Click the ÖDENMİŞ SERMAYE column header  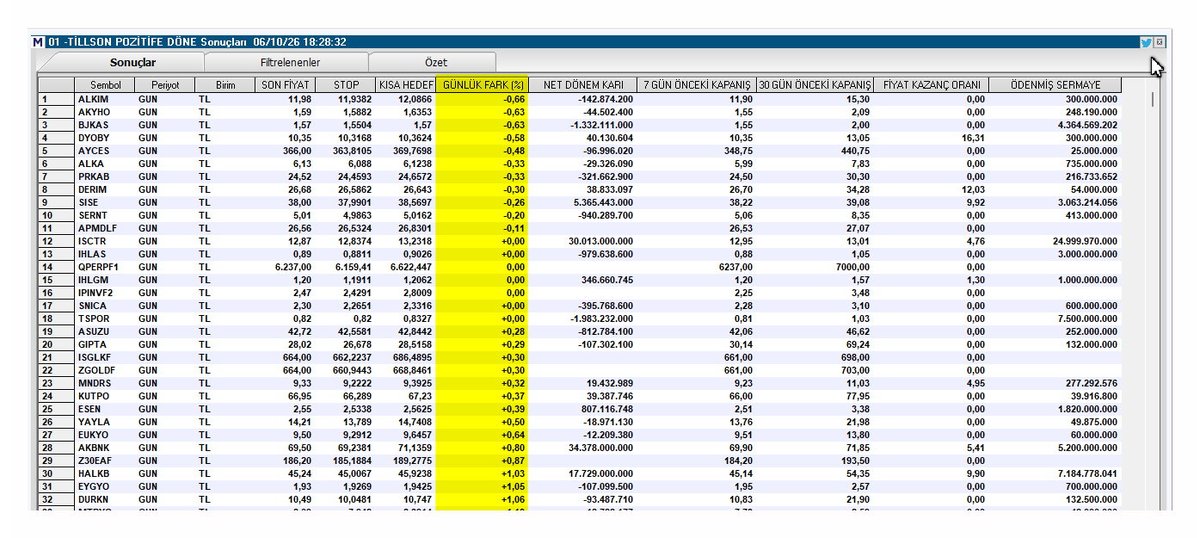[1055, 86]
